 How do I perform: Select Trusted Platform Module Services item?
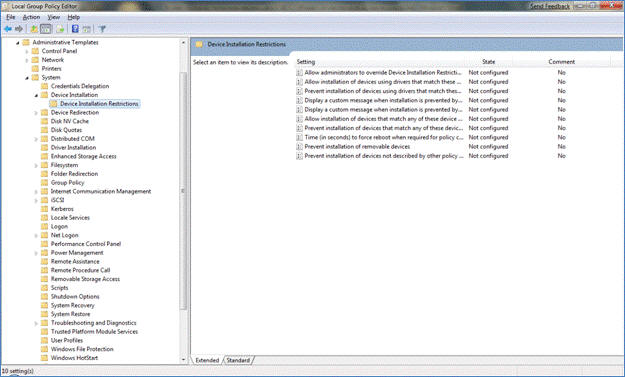[x=94, y=332]
